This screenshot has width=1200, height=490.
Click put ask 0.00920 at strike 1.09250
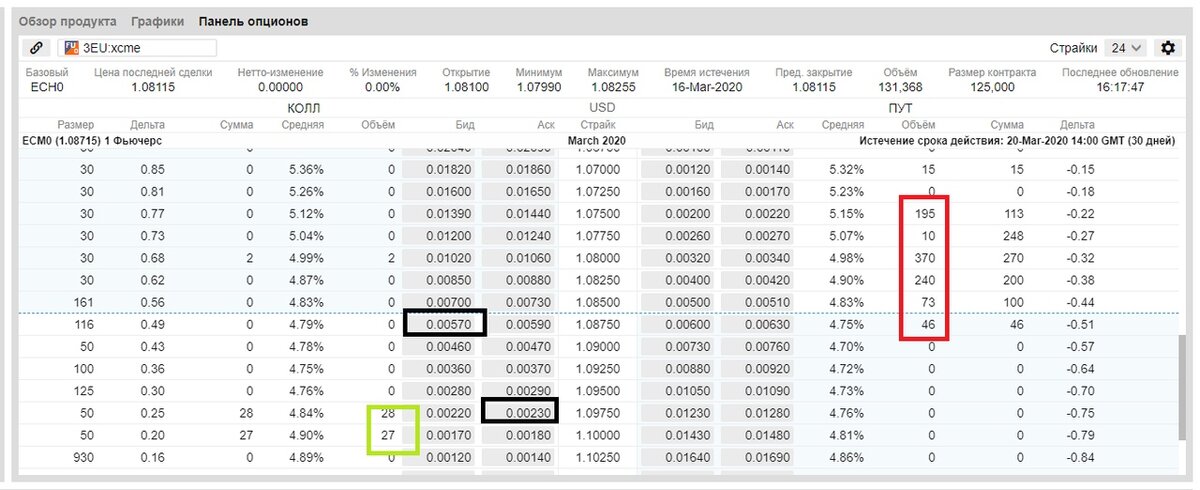[756, 367]
